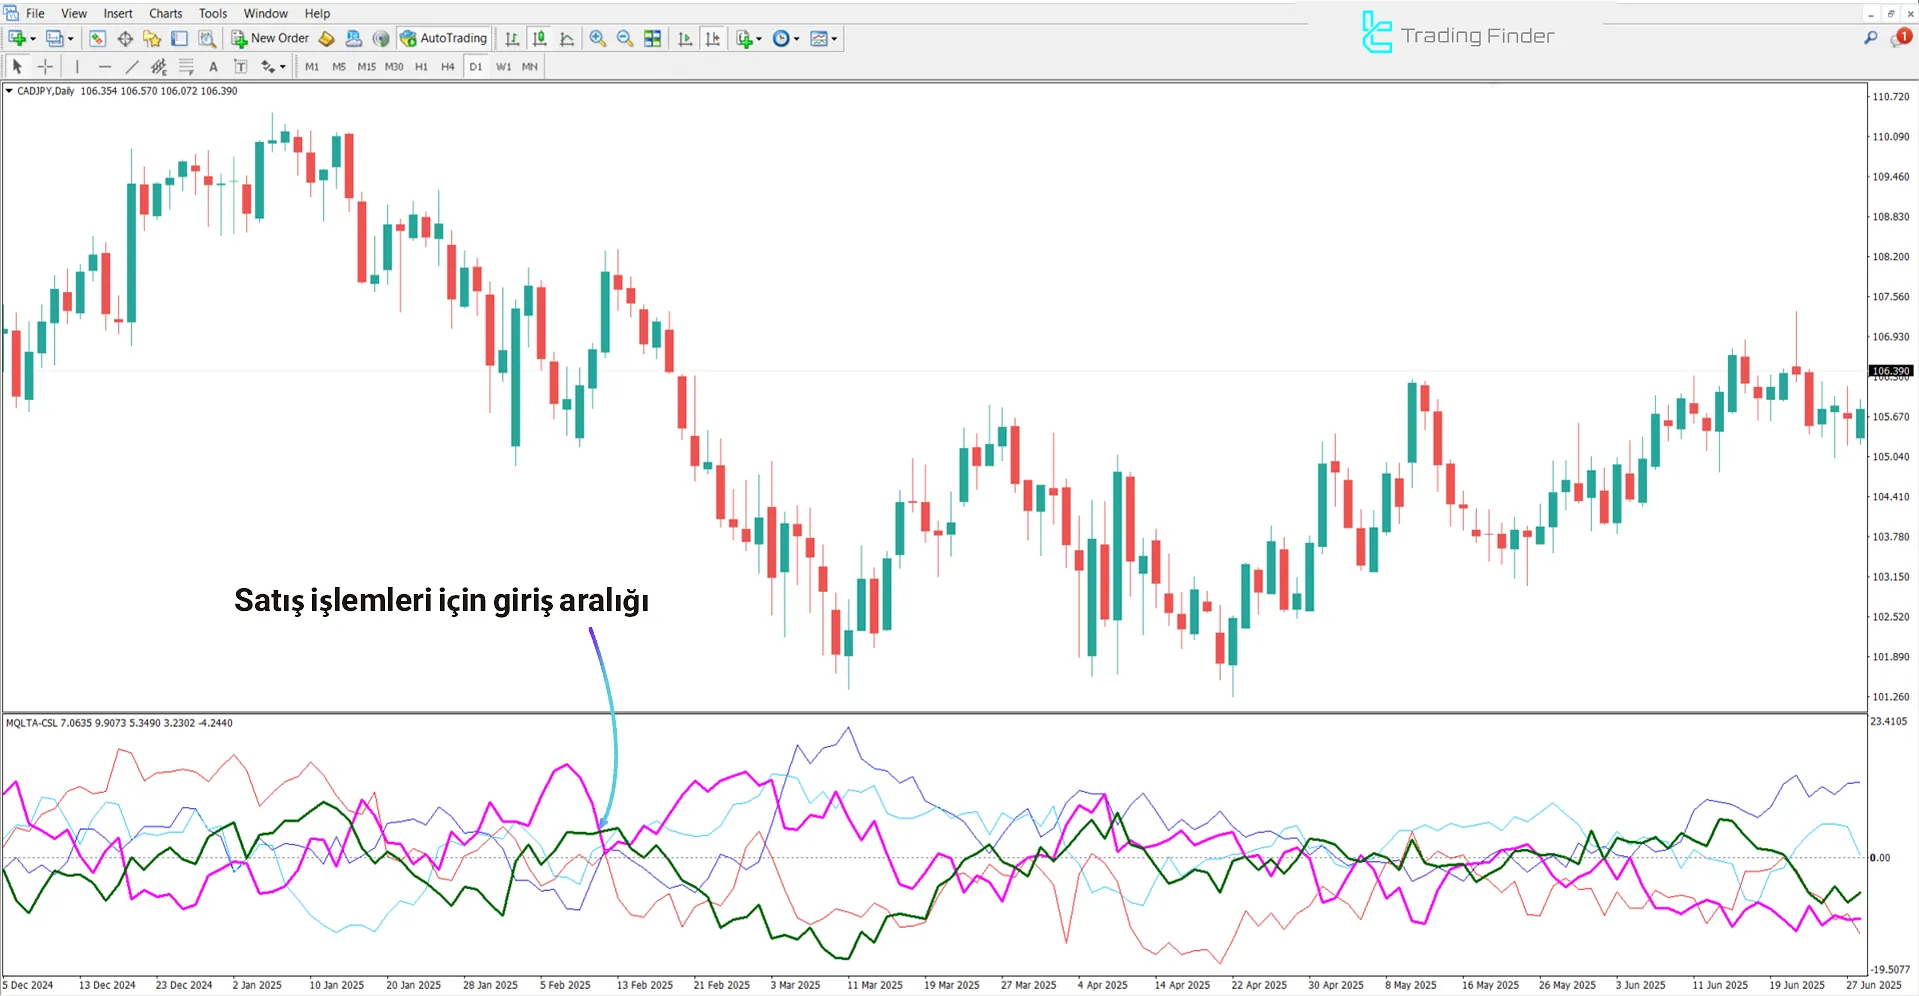
Task: Open the Charts menu
Action: [x=164, y=13]
